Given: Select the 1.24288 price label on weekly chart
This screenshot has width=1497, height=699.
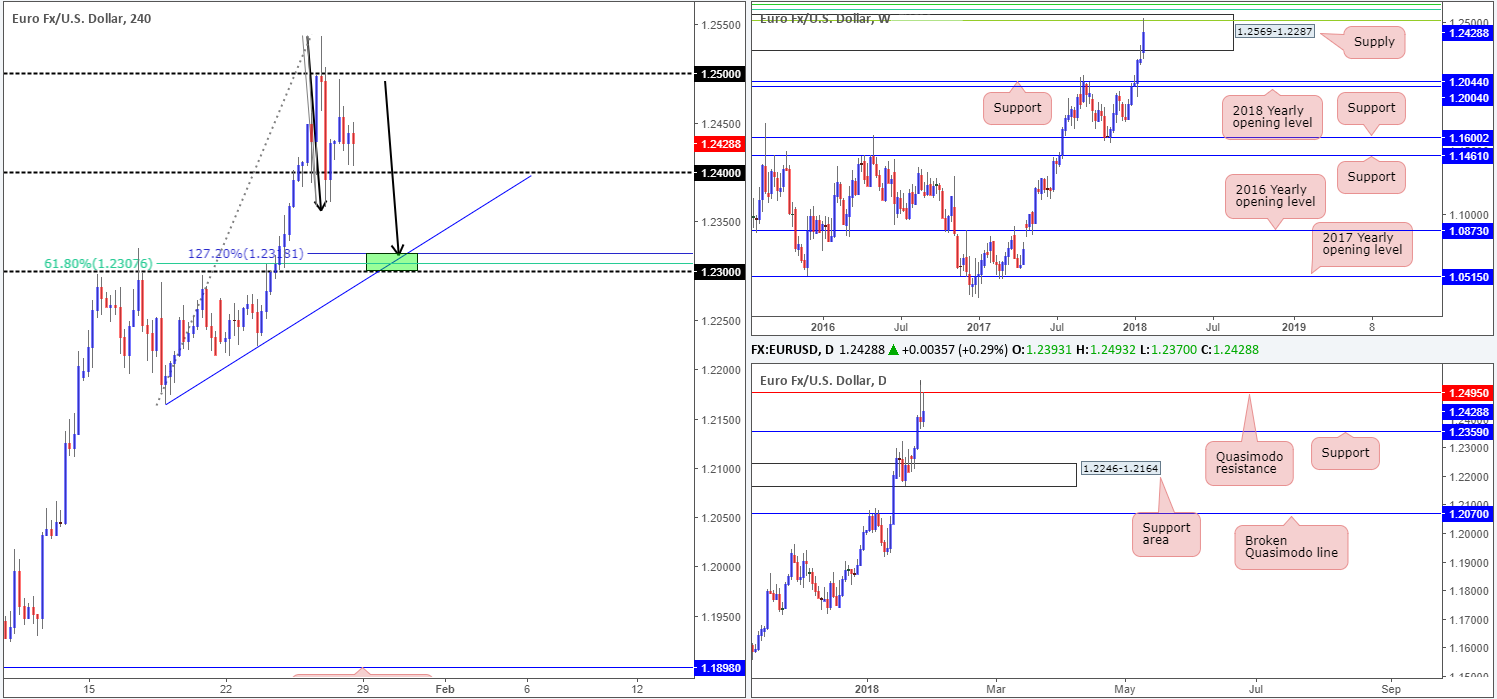Looking at the screenshot, I should coord(1466,33).
